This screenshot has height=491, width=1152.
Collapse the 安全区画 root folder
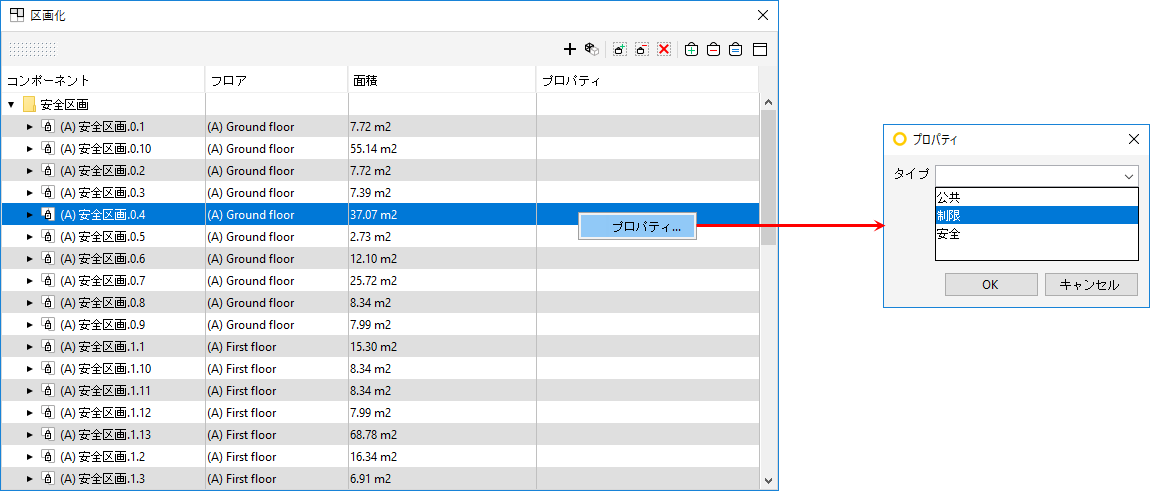[11, 104]
